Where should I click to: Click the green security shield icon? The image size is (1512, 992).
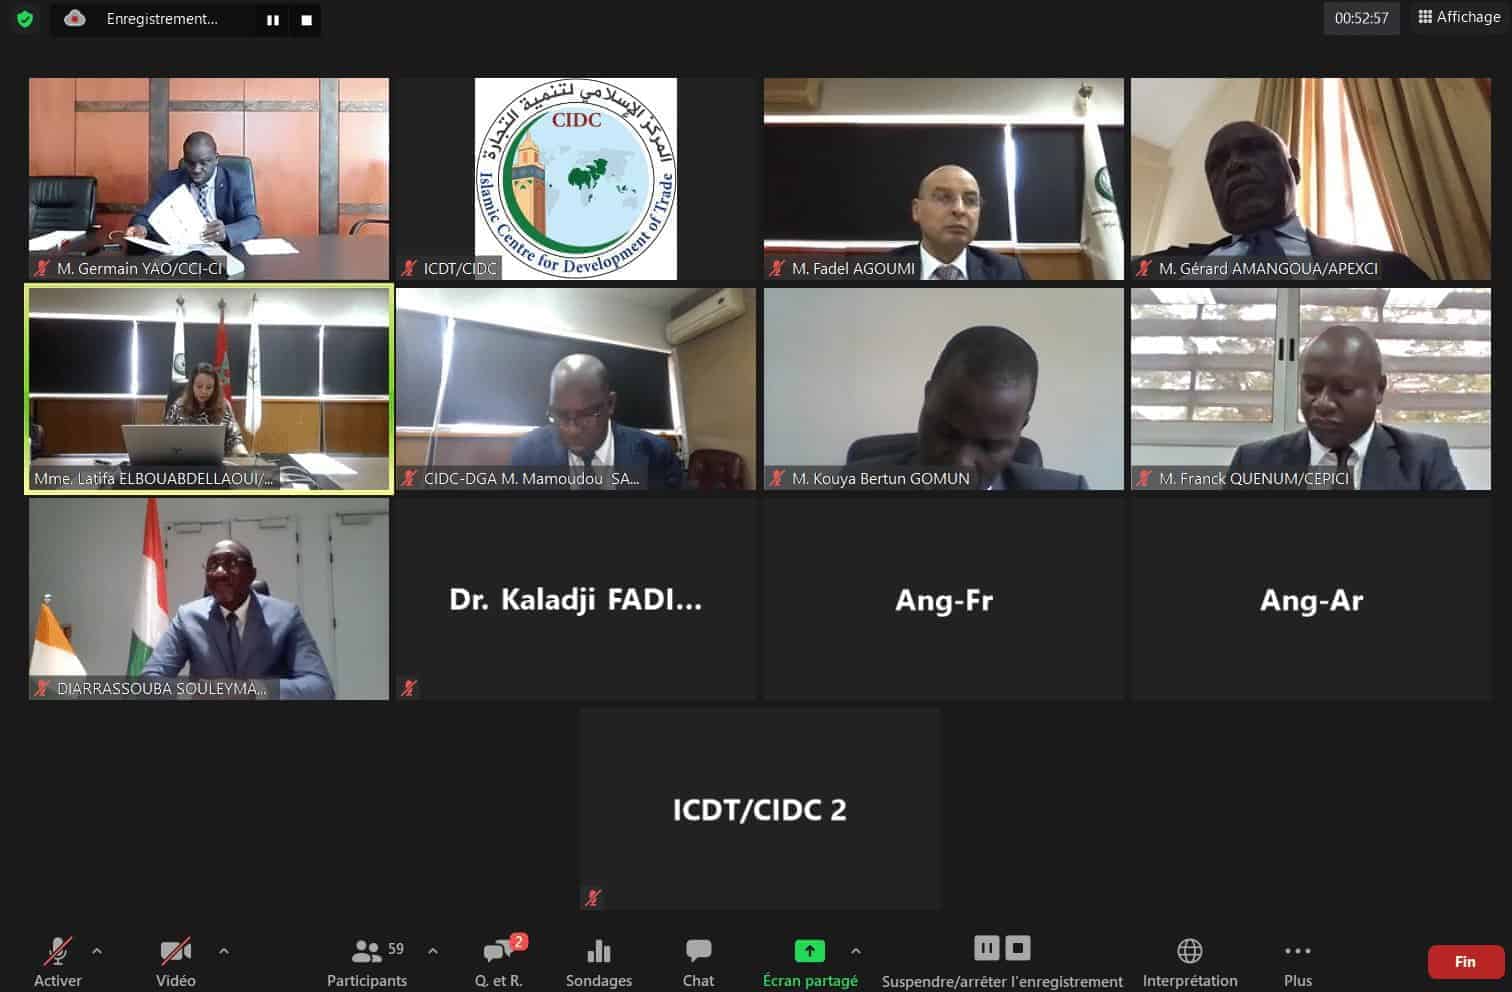tap(25, 19)
